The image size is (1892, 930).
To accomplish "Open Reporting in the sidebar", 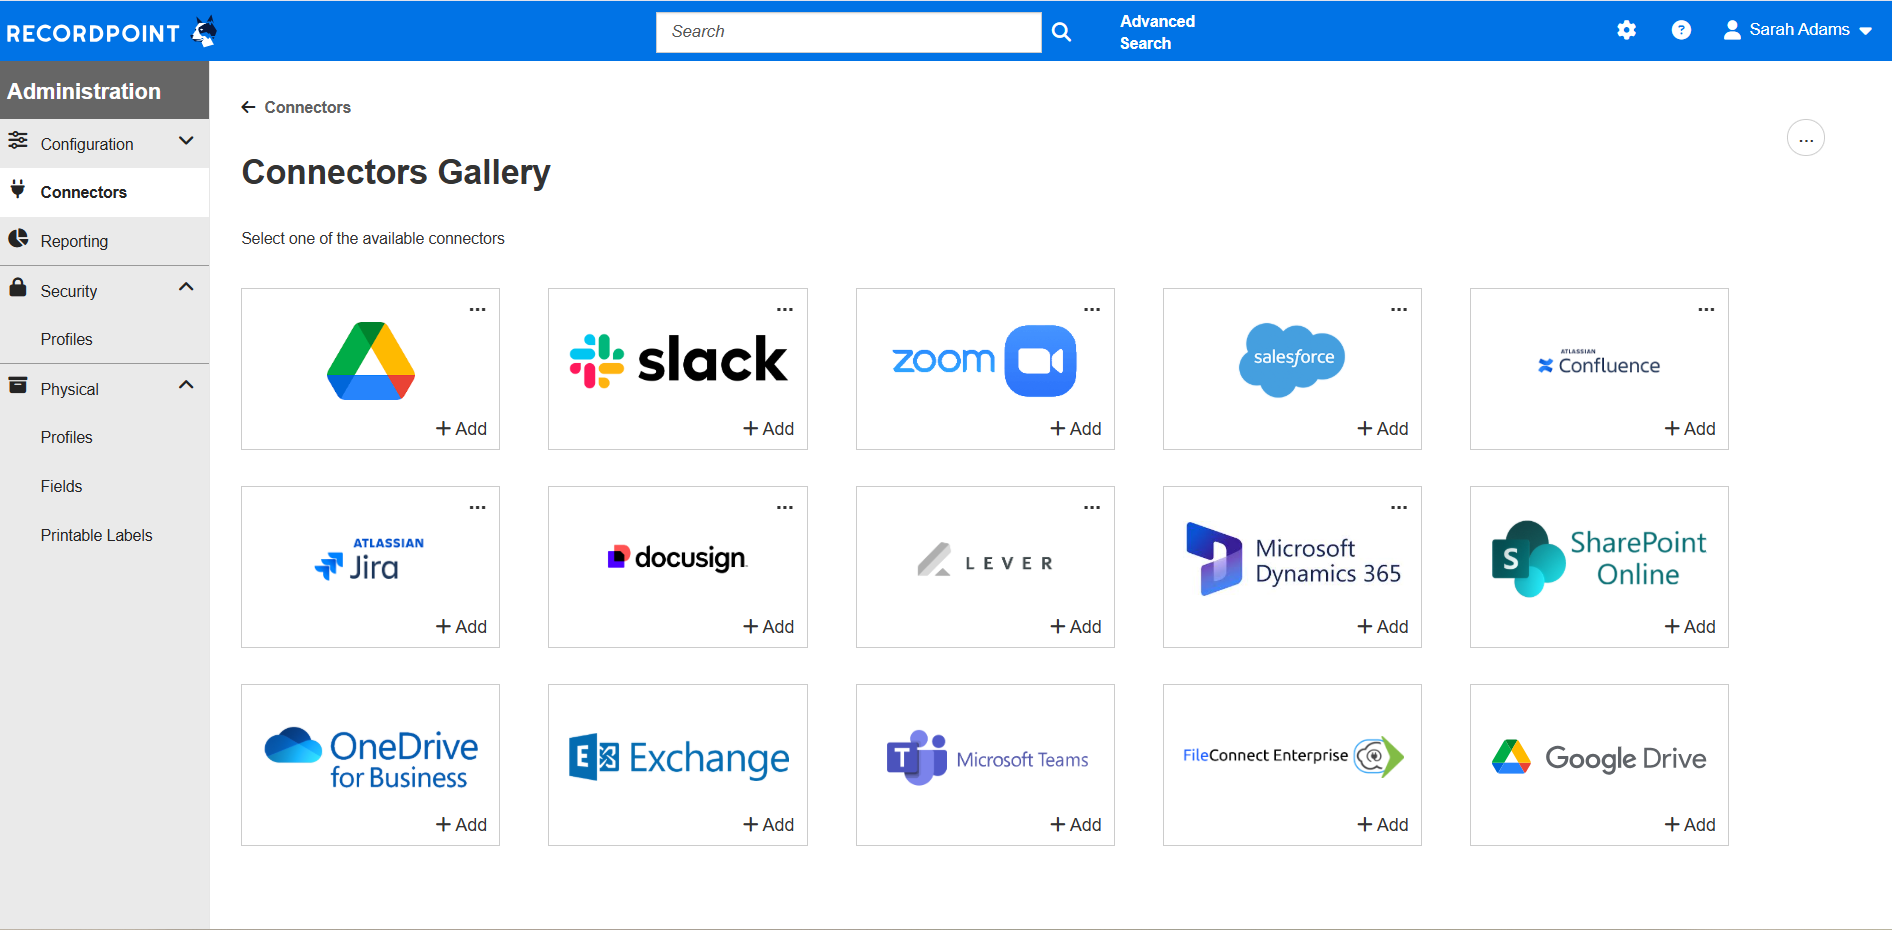I will tap(104, 241).
